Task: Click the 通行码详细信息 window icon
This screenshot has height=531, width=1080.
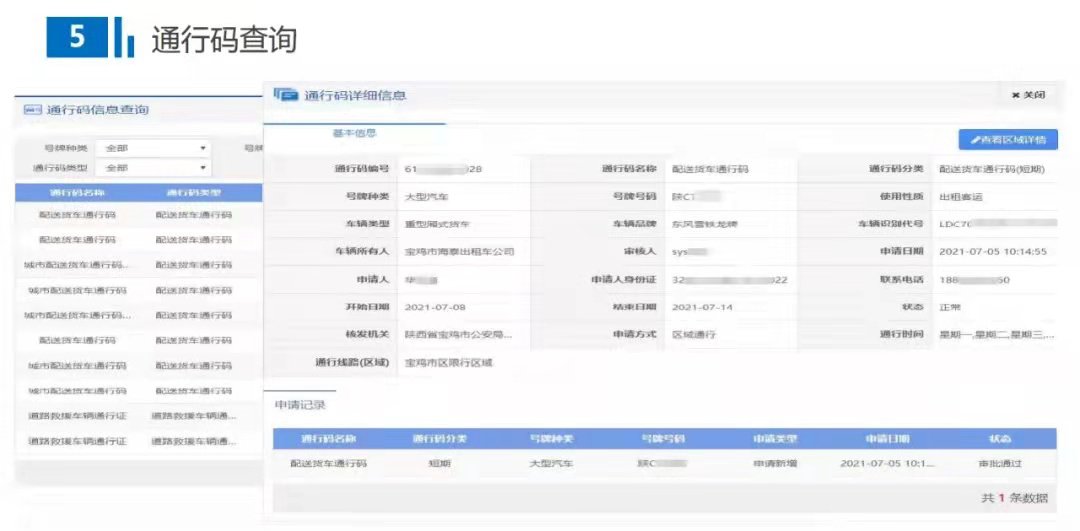Action: (x=286, y=95)
